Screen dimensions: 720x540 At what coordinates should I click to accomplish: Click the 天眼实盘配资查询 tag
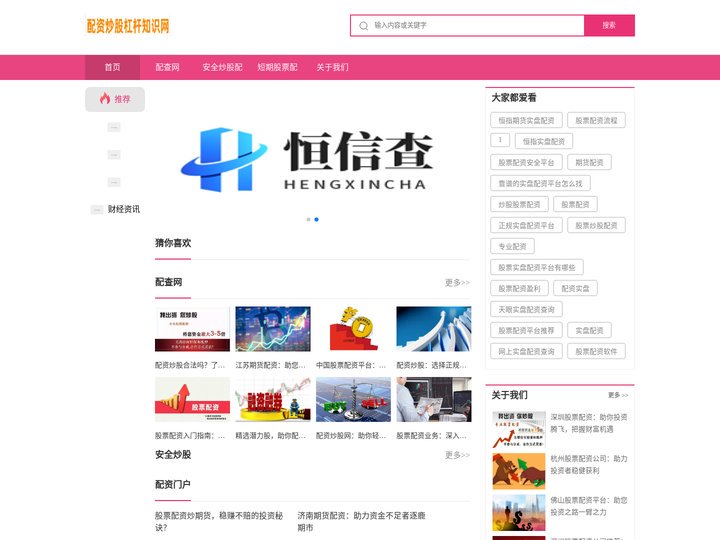pyautogui.click(x=526, y=309)
